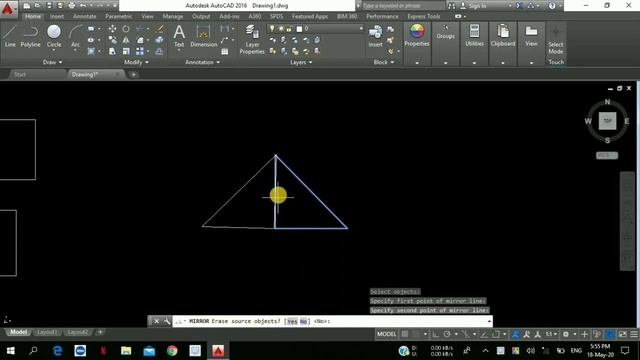Viewport: 640px width, 360px height.
Task: Open the layer name dropdown
Action: click(x=361, y=29)
